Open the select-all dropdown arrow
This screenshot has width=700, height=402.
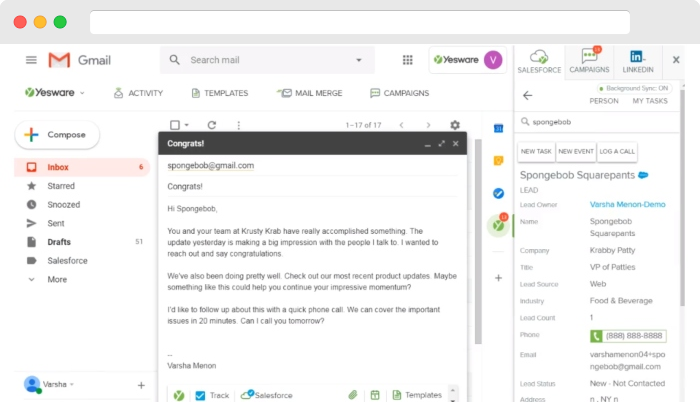187,125
